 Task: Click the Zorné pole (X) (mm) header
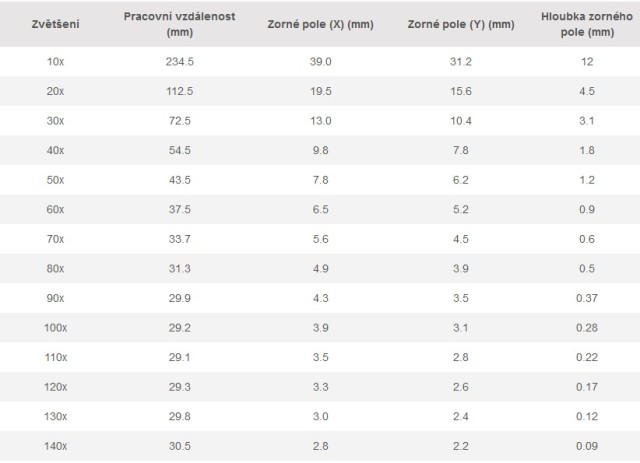[321, 24]
